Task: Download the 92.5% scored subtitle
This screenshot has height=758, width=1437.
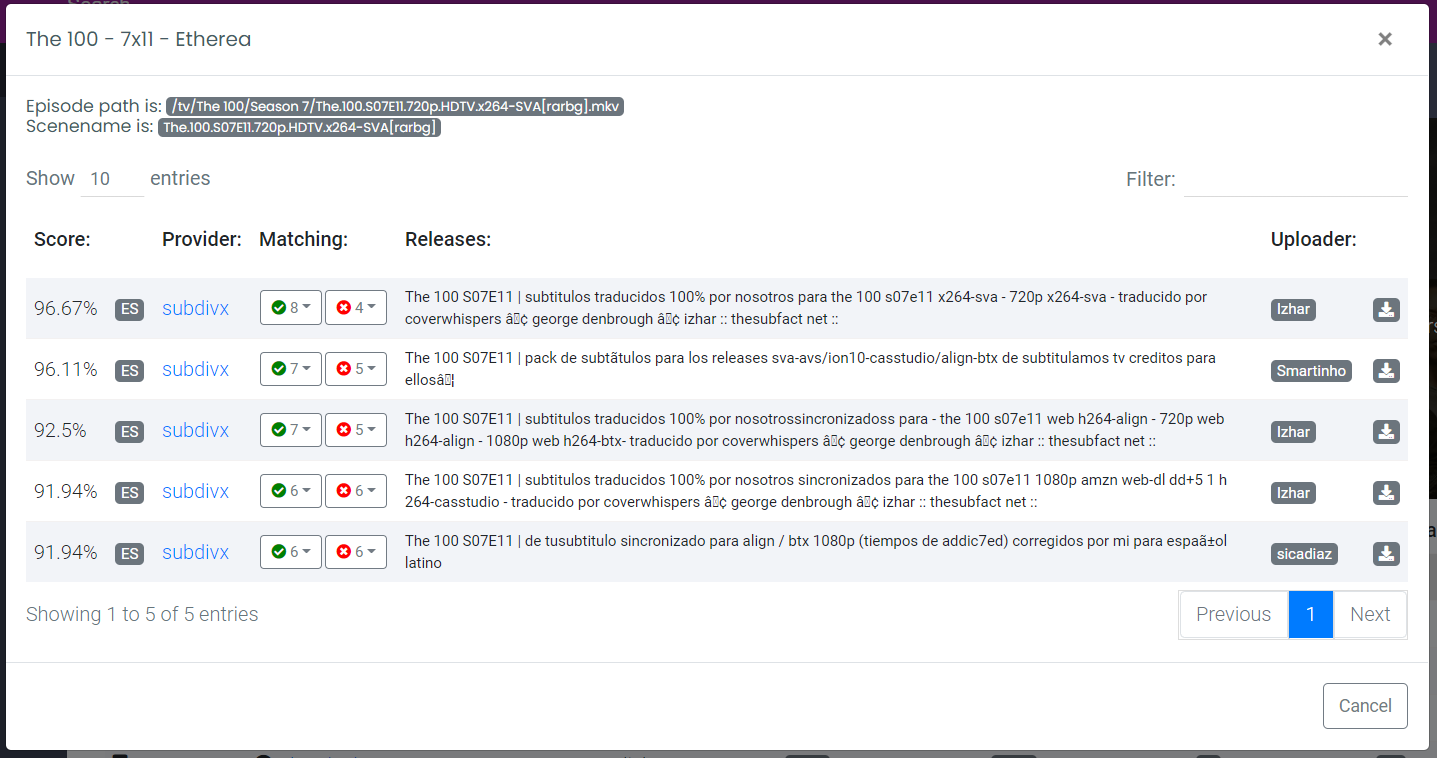Action: (x=1386, y=432)
